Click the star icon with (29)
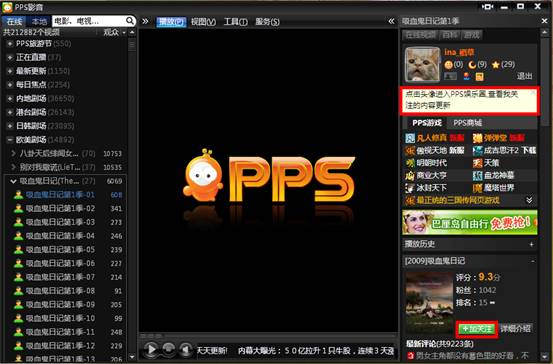 click(496, 65)
